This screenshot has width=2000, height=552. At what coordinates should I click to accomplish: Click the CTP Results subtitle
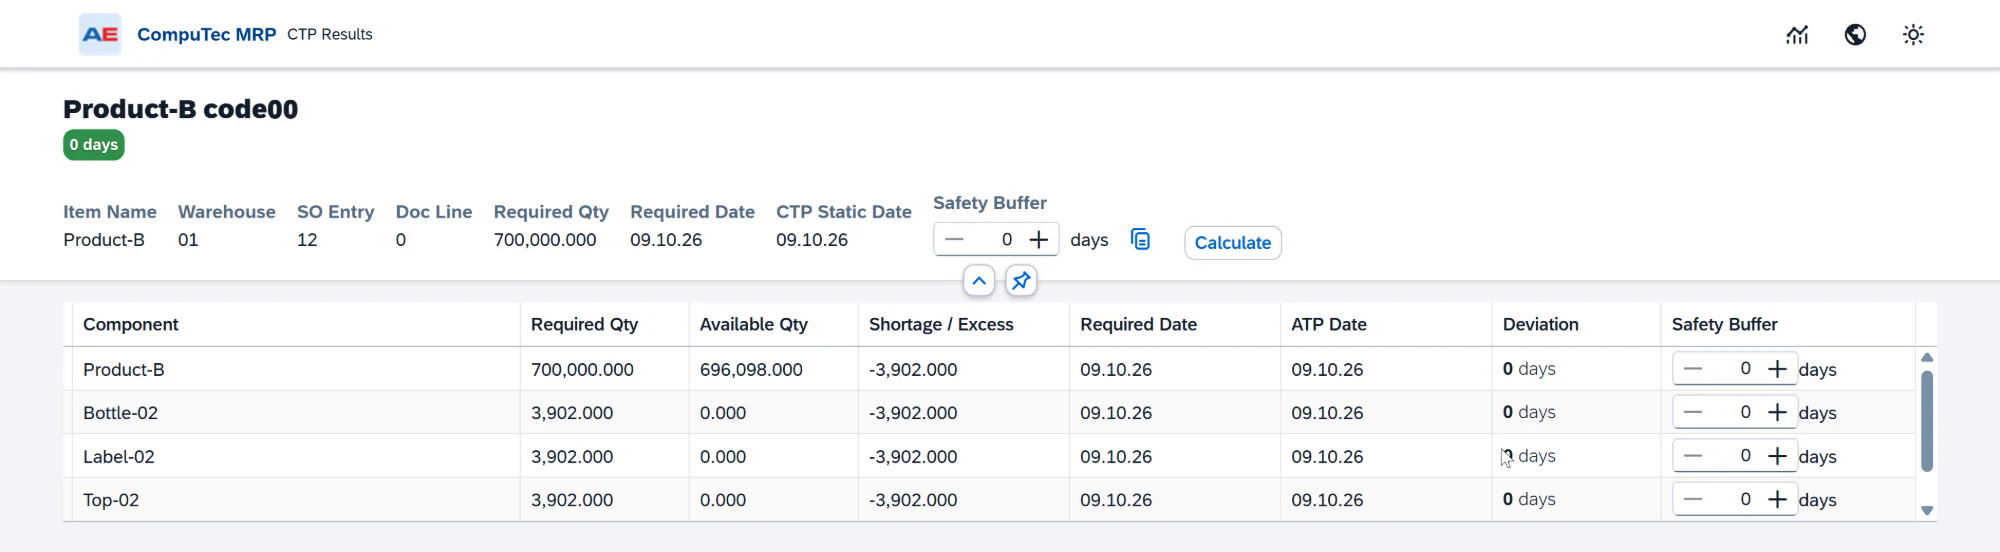tap(330, 34)
